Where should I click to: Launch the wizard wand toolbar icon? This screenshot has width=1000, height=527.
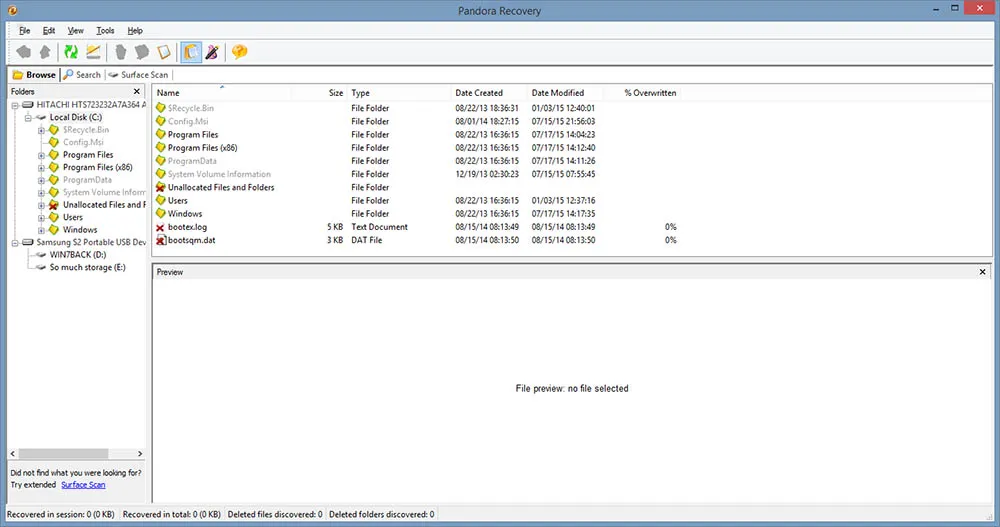pos(212,52)
